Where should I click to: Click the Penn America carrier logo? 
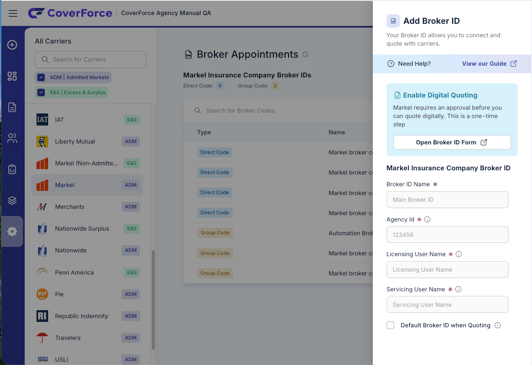click(42, 272)
